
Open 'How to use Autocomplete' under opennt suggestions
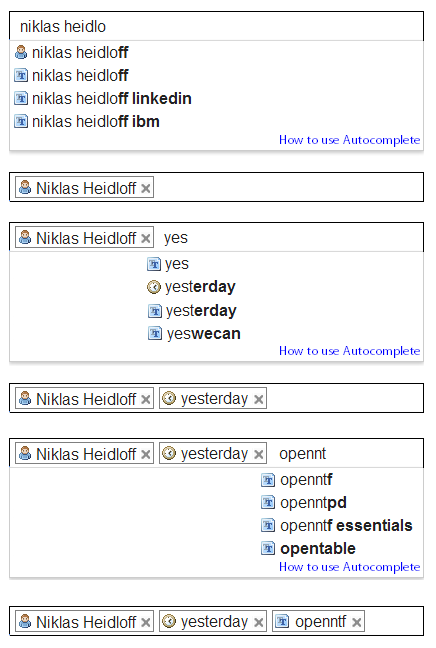coord(349,567)
